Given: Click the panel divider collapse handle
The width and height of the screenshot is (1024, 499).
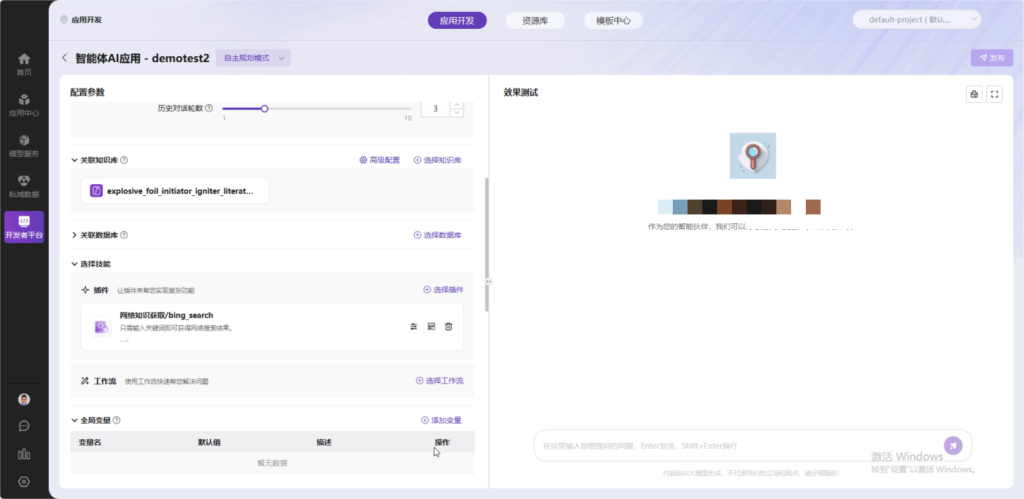Looking at the screenshot, I should [488, 282].
